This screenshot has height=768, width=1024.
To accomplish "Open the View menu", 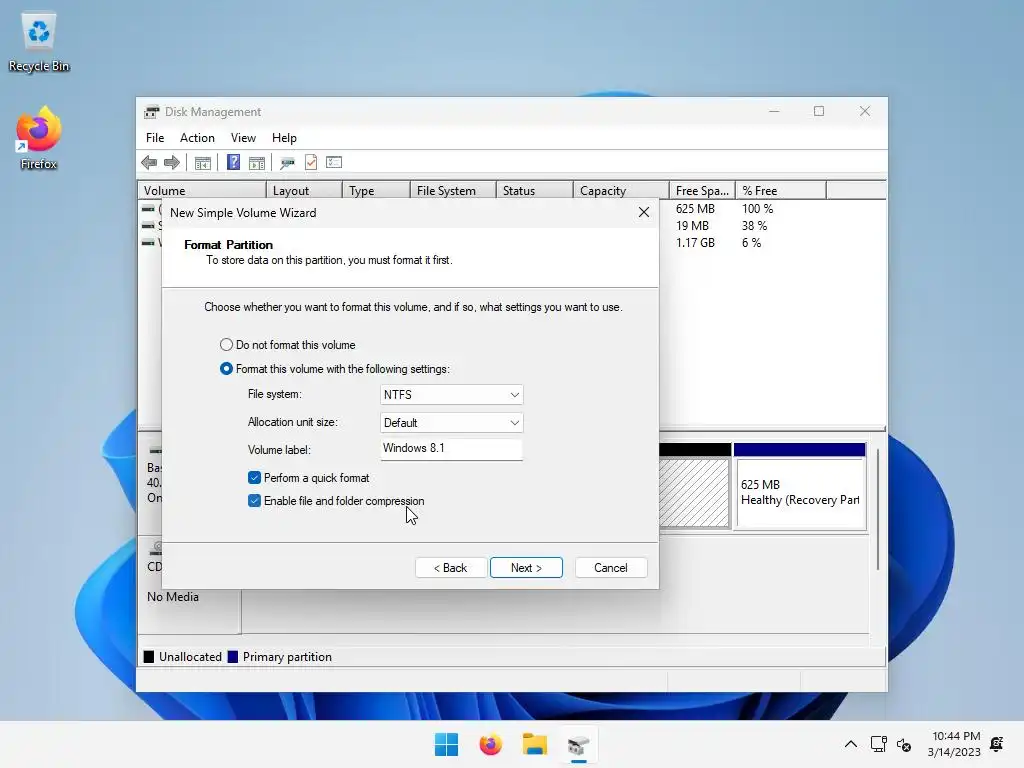I will [x=243, y=138].
